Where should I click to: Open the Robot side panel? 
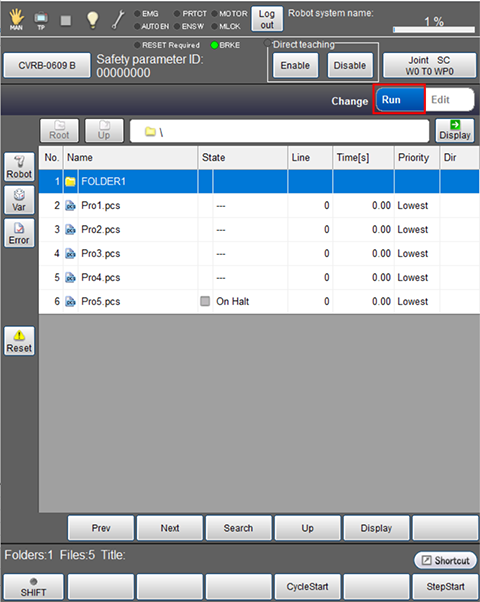19,167
